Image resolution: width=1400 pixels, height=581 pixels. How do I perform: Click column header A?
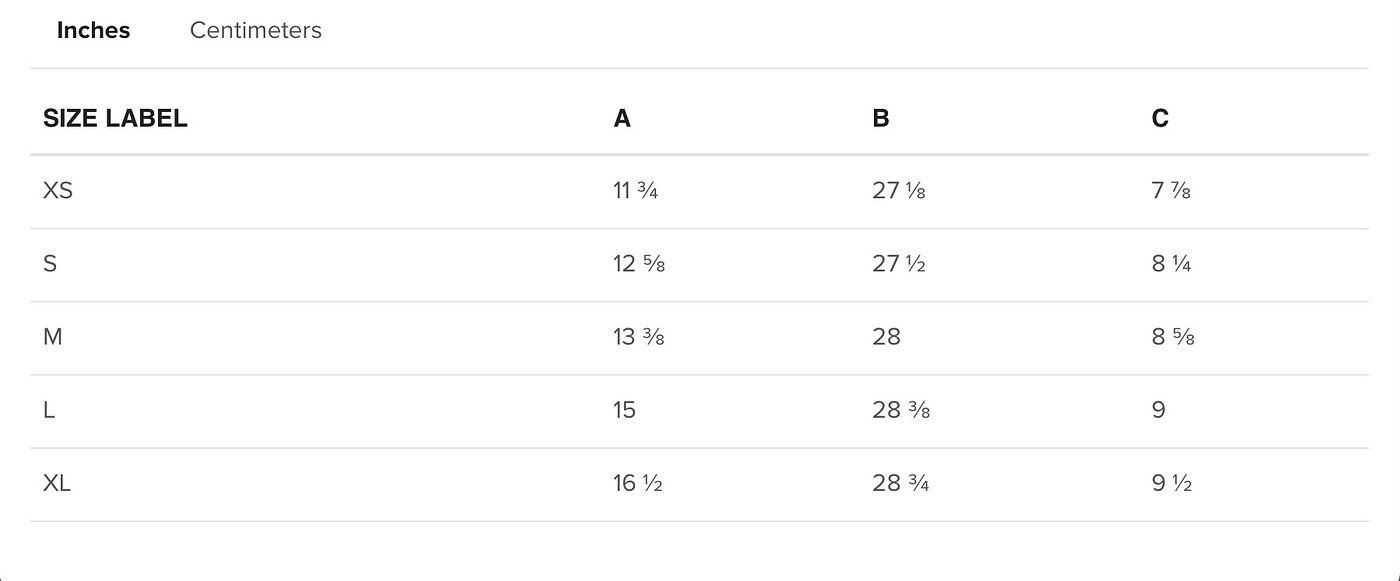point(622,118)
